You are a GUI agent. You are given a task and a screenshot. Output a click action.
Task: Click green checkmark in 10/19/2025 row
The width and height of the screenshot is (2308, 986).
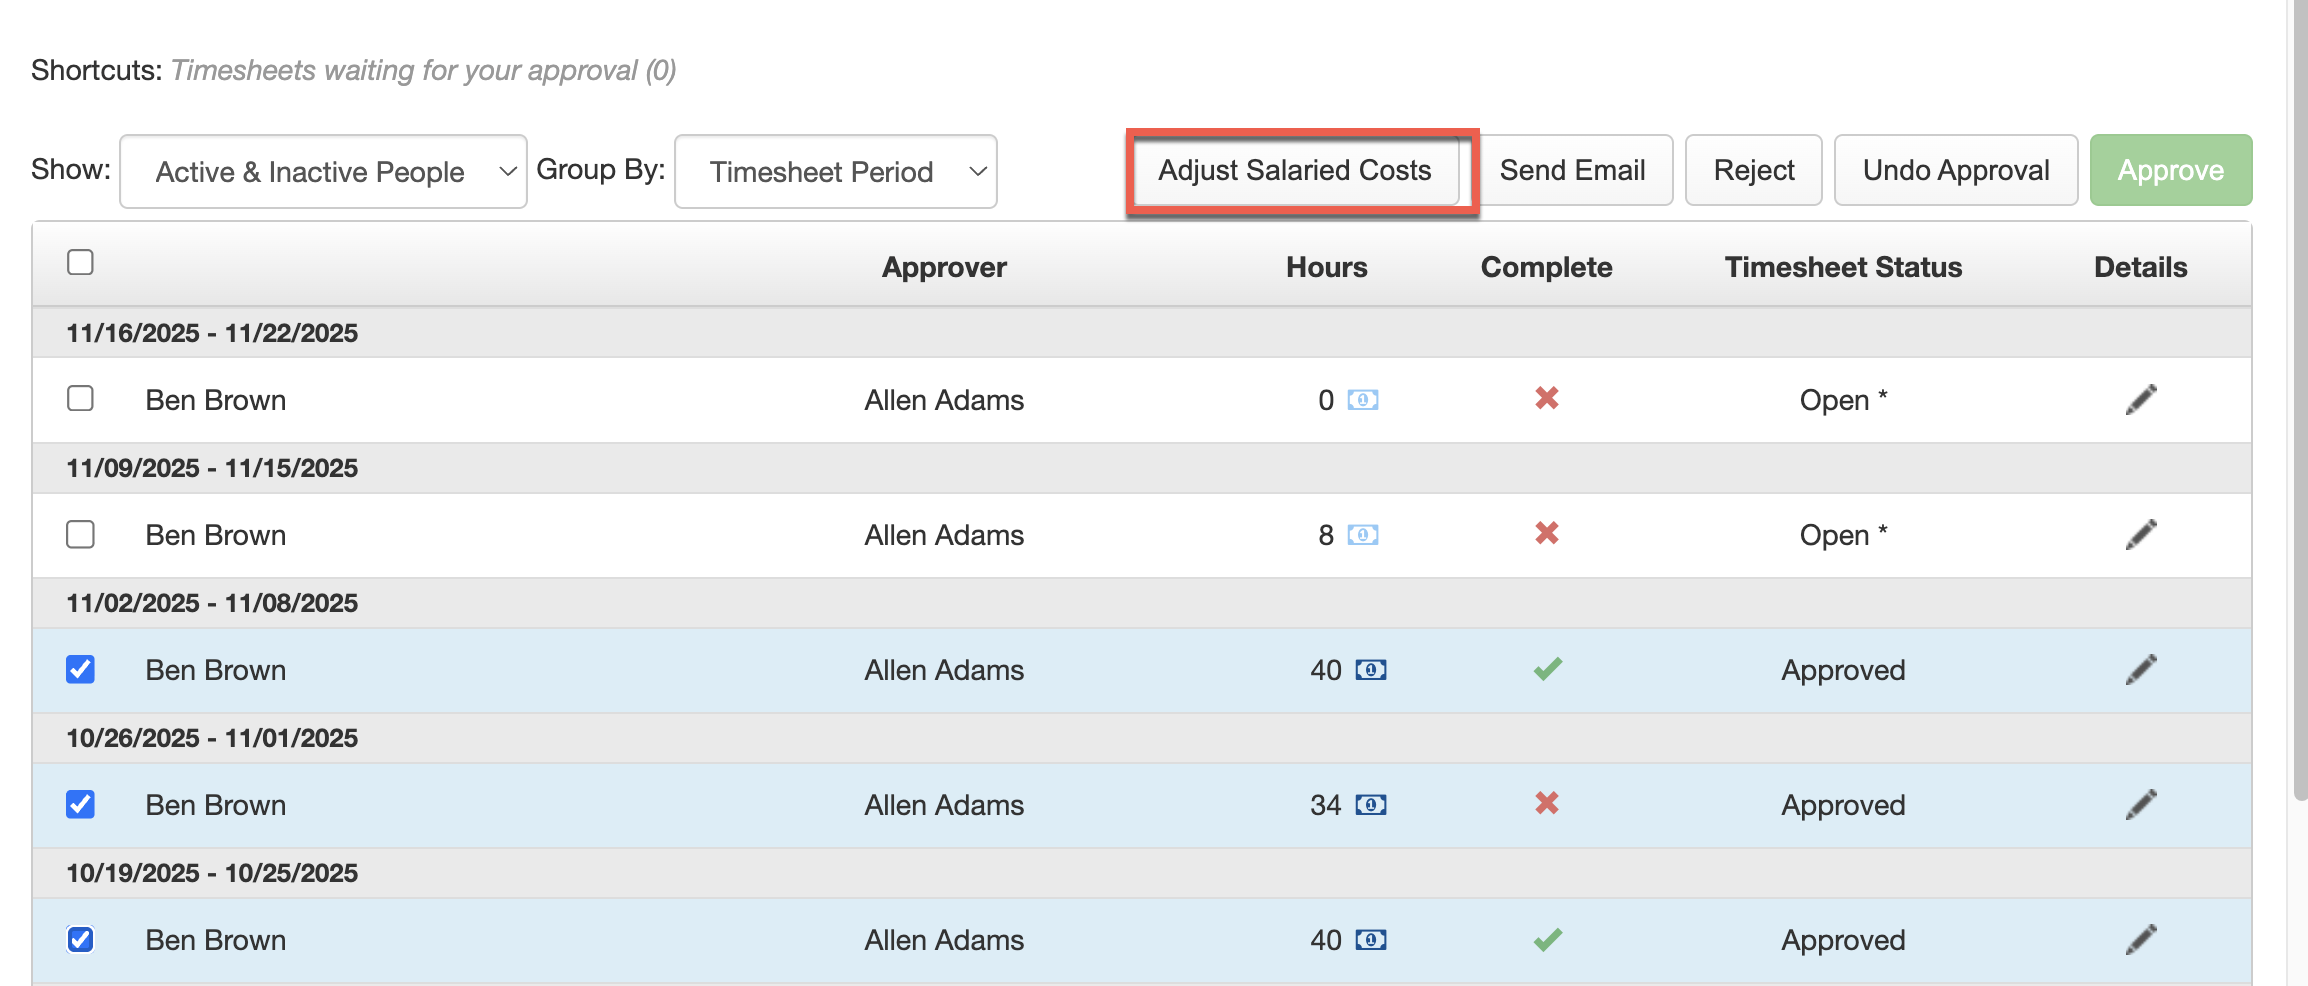pos(1547,939)
